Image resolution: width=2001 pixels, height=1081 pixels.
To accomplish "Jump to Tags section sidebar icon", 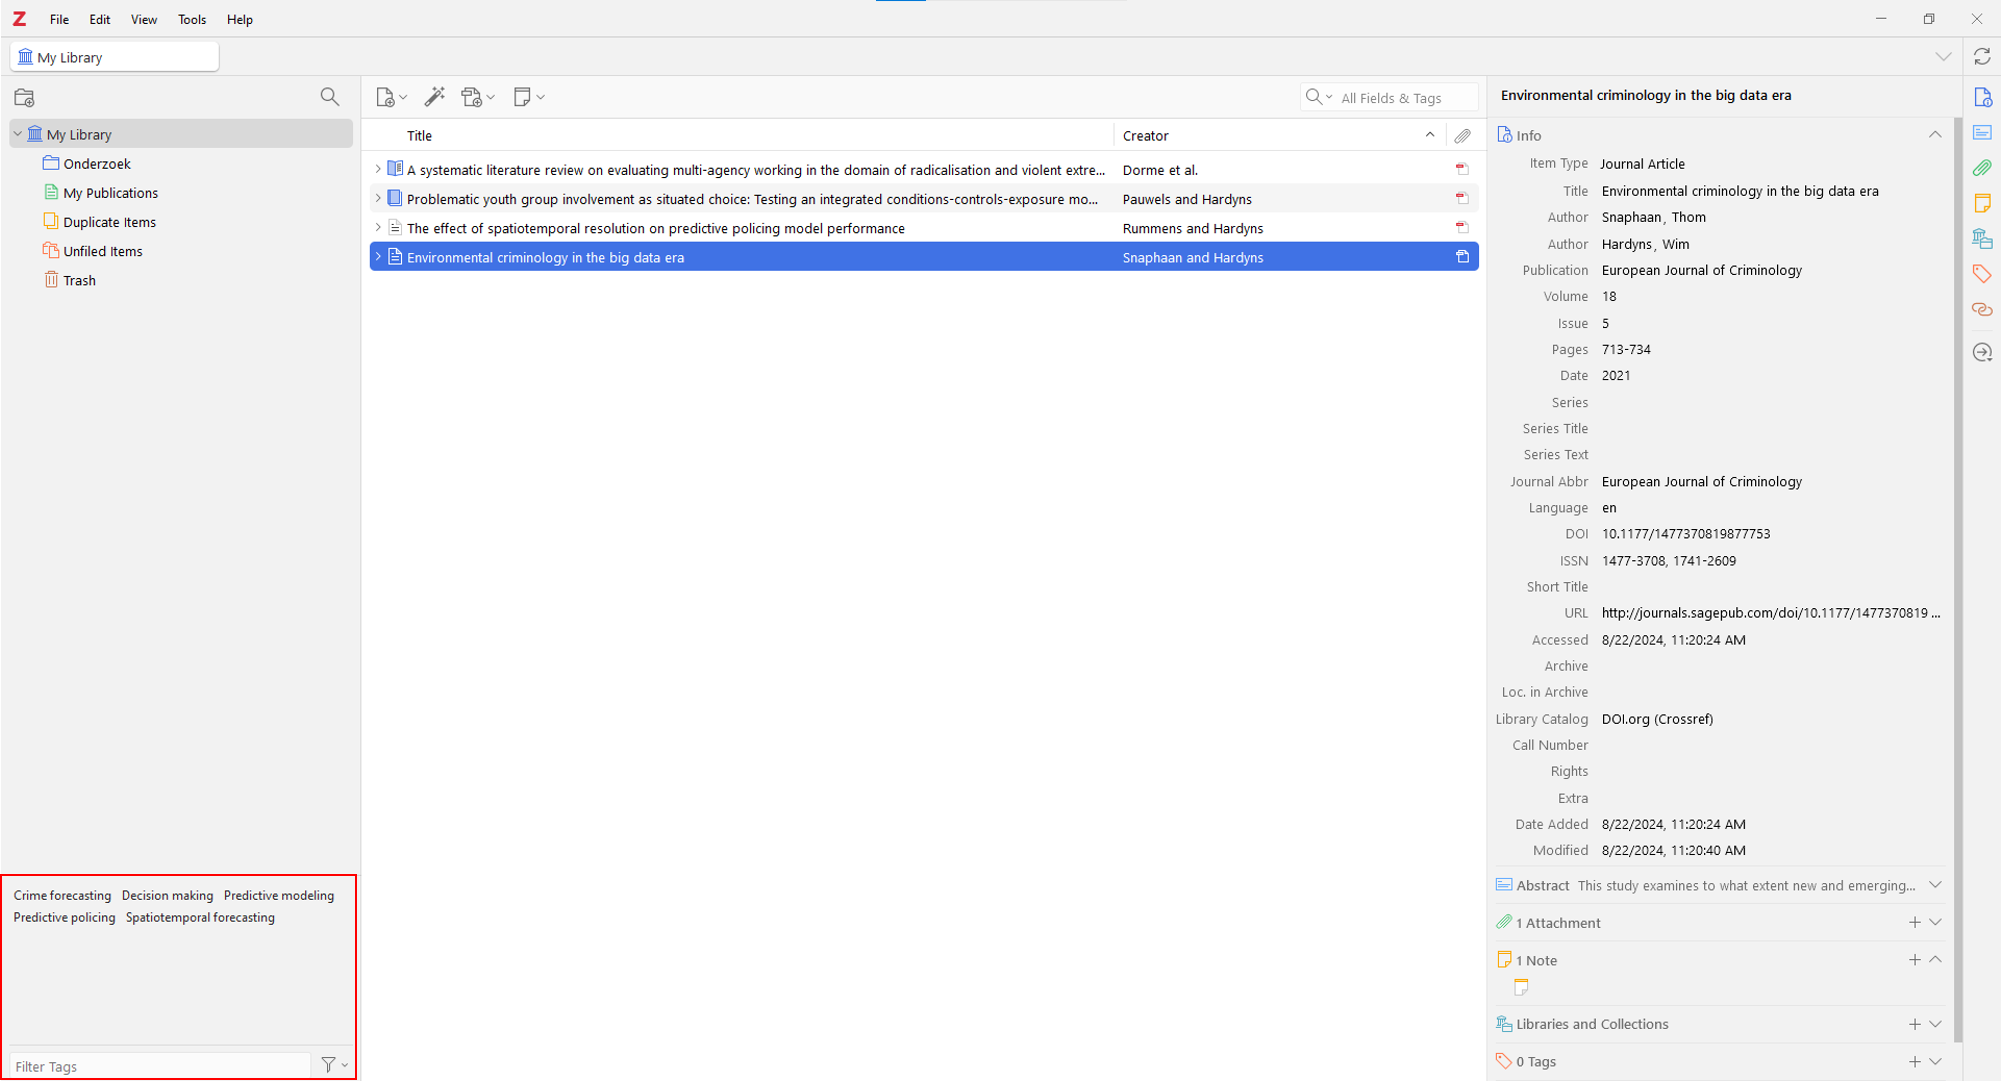I will point(1982,274).
